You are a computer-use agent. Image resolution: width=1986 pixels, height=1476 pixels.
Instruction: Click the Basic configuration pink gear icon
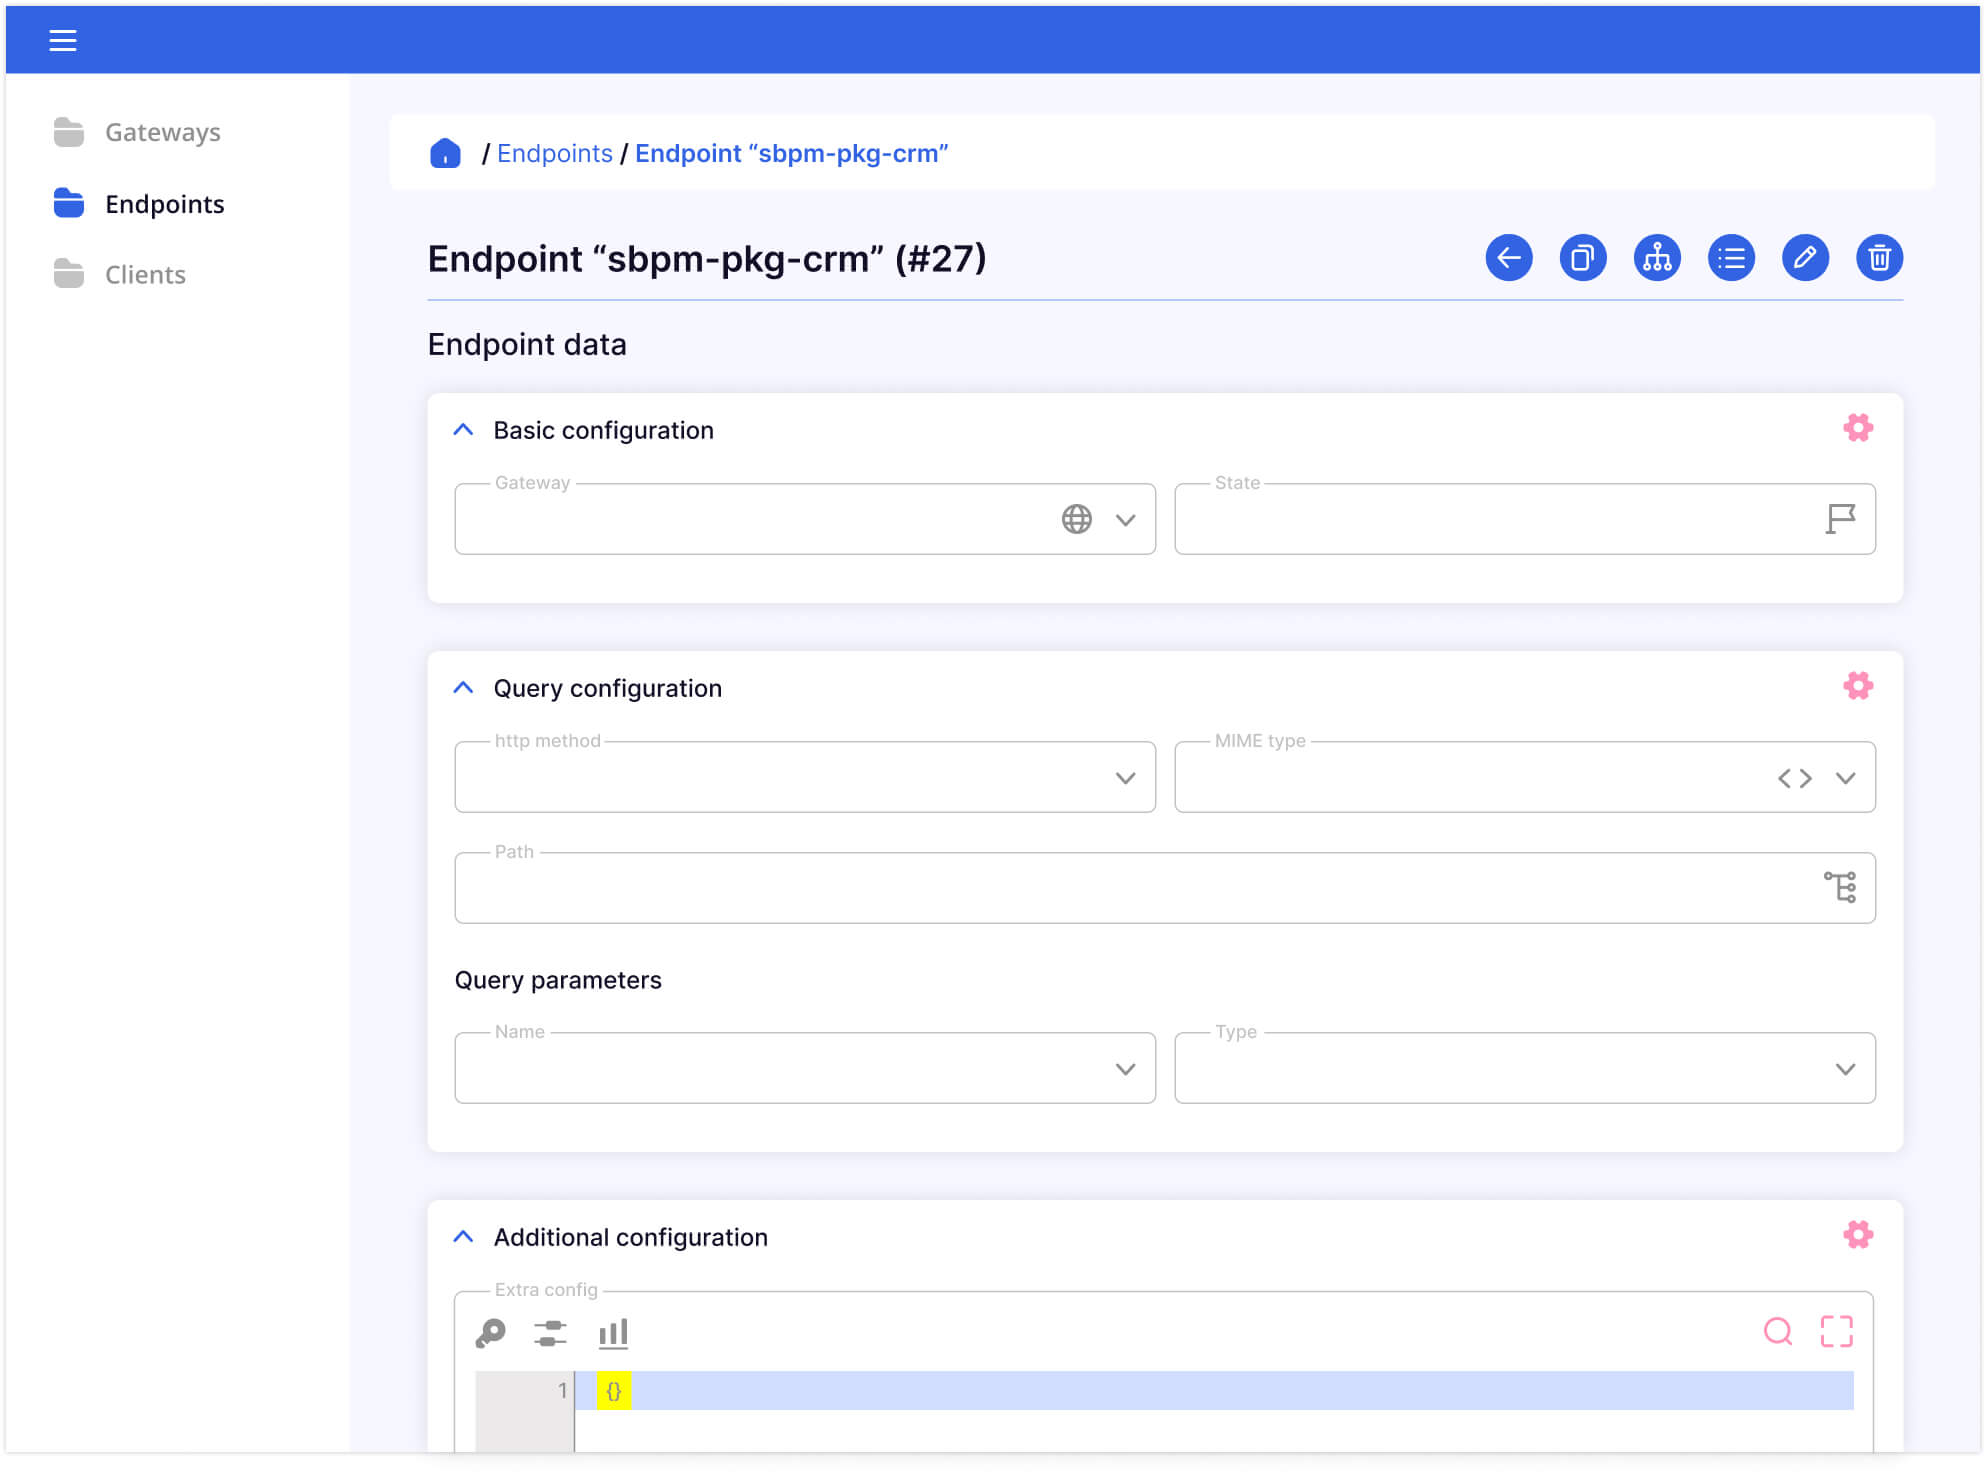[x=1857, y=428]
